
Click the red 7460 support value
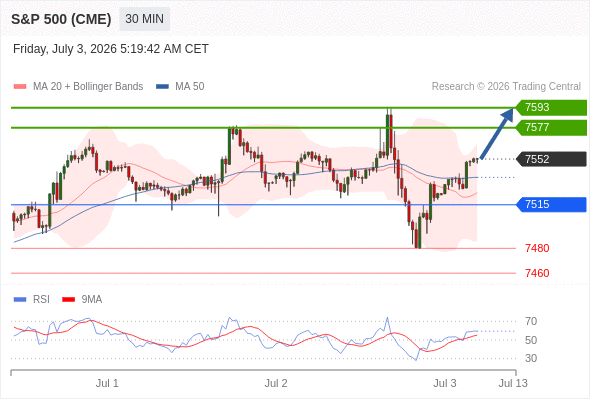click(537, 273)
